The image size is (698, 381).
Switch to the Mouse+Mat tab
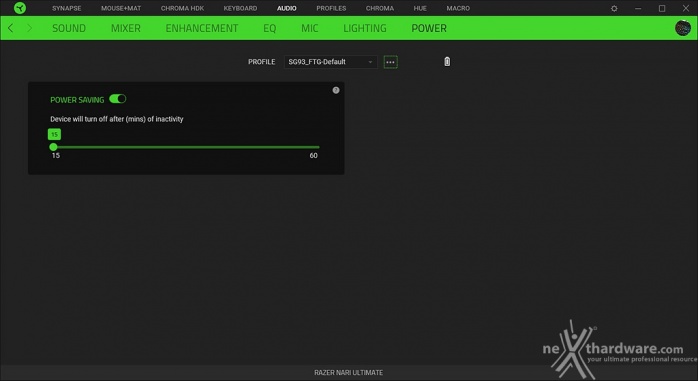121,8
